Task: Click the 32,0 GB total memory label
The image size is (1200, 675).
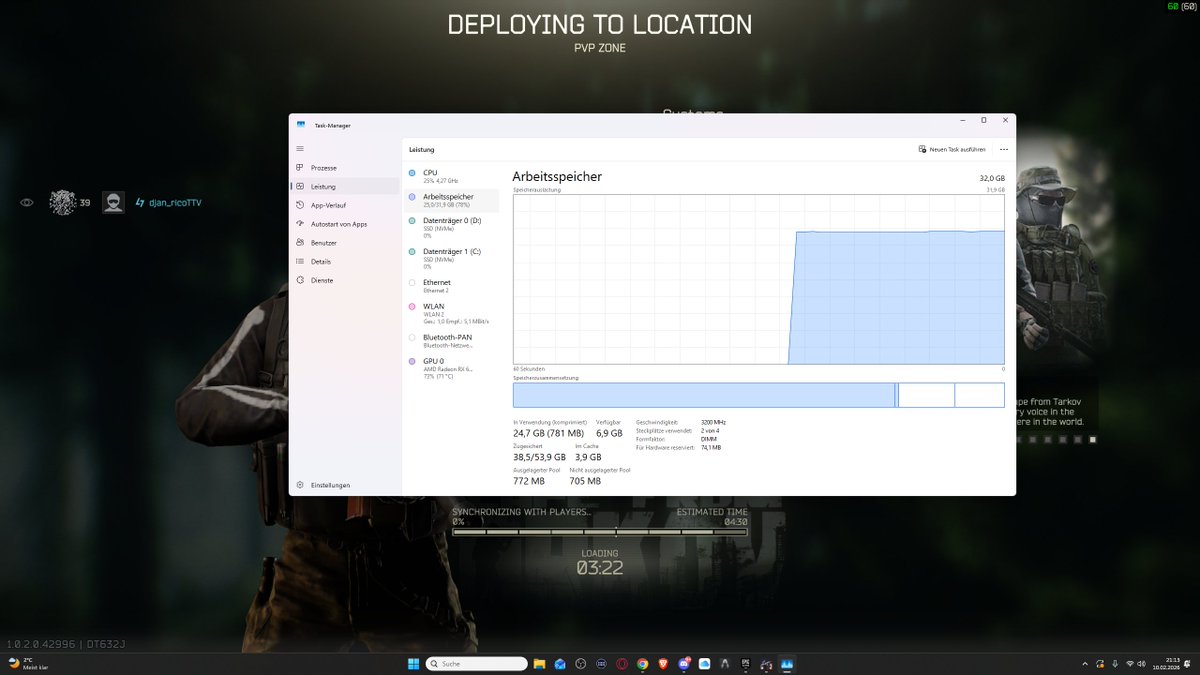Action: 992,178
